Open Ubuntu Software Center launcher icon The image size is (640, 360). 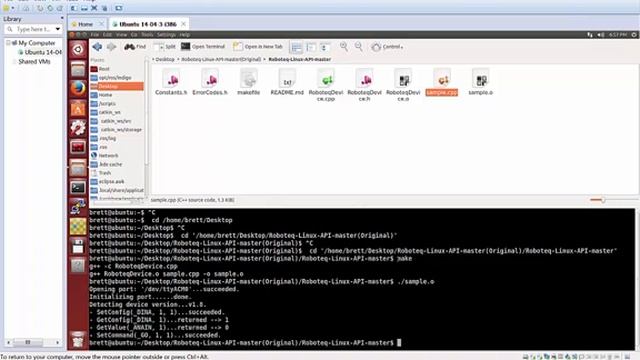pos(78,109)
